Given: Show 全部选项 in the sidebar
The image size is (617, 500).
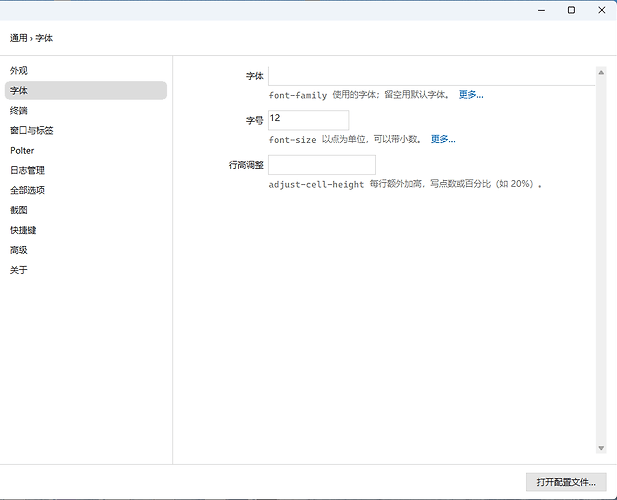Looking at the screenshot, I should click(x=85, y=190).
